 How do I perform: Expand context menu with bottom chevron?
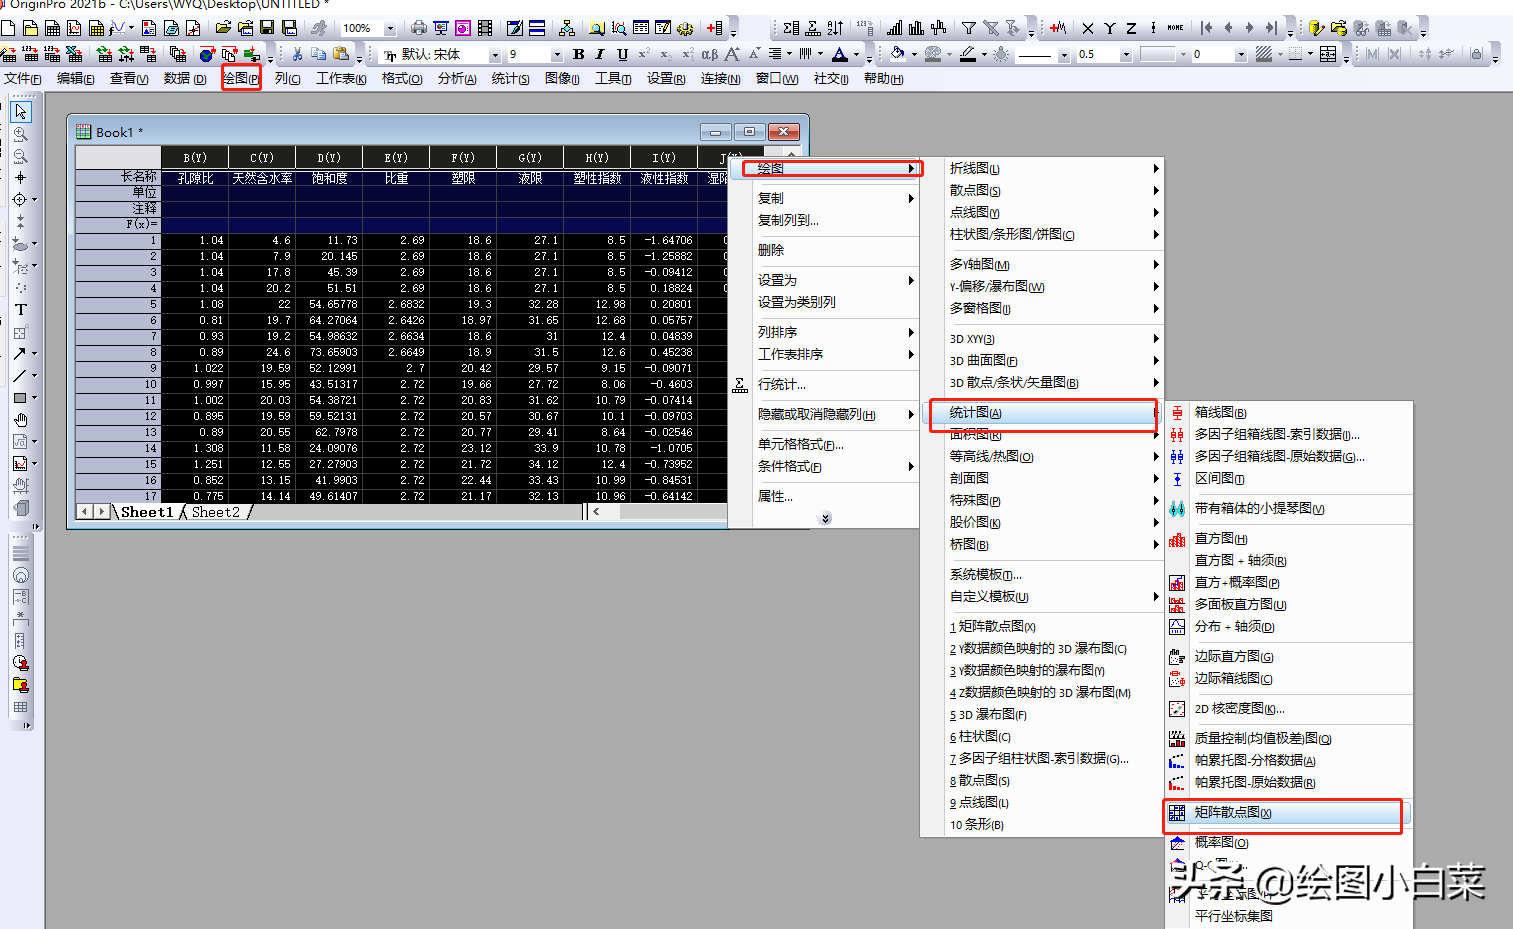click(x=825, y=518)
